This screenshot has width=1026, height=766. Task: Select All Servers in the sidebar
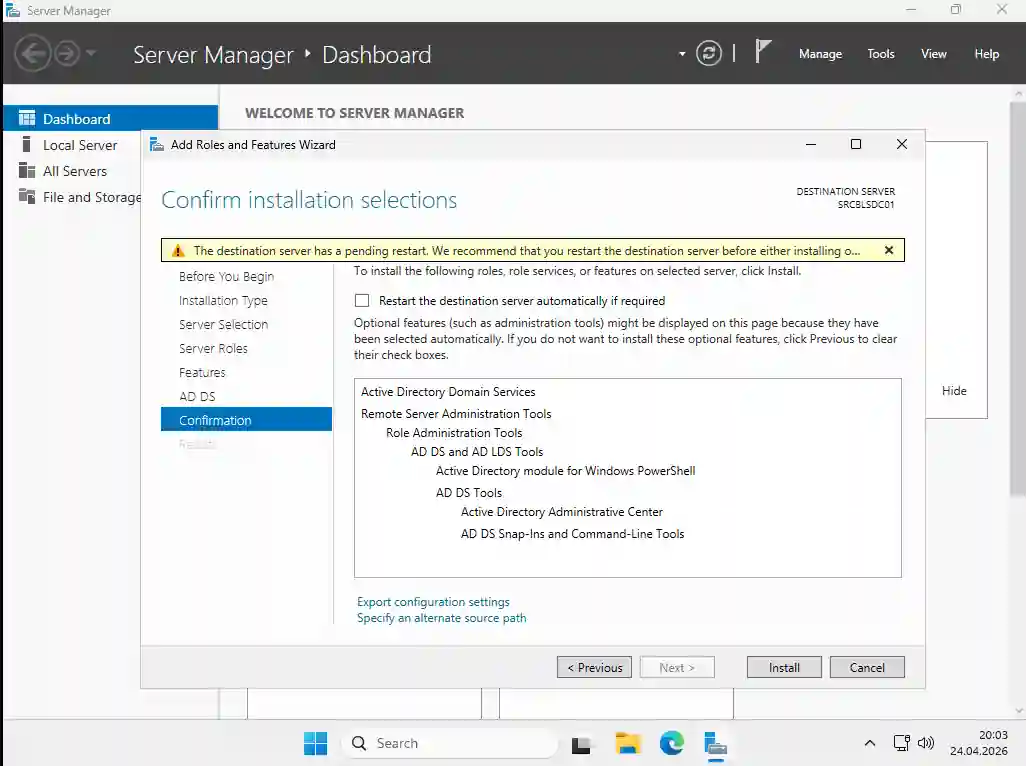pyautogui.click(x=75, y=171)
